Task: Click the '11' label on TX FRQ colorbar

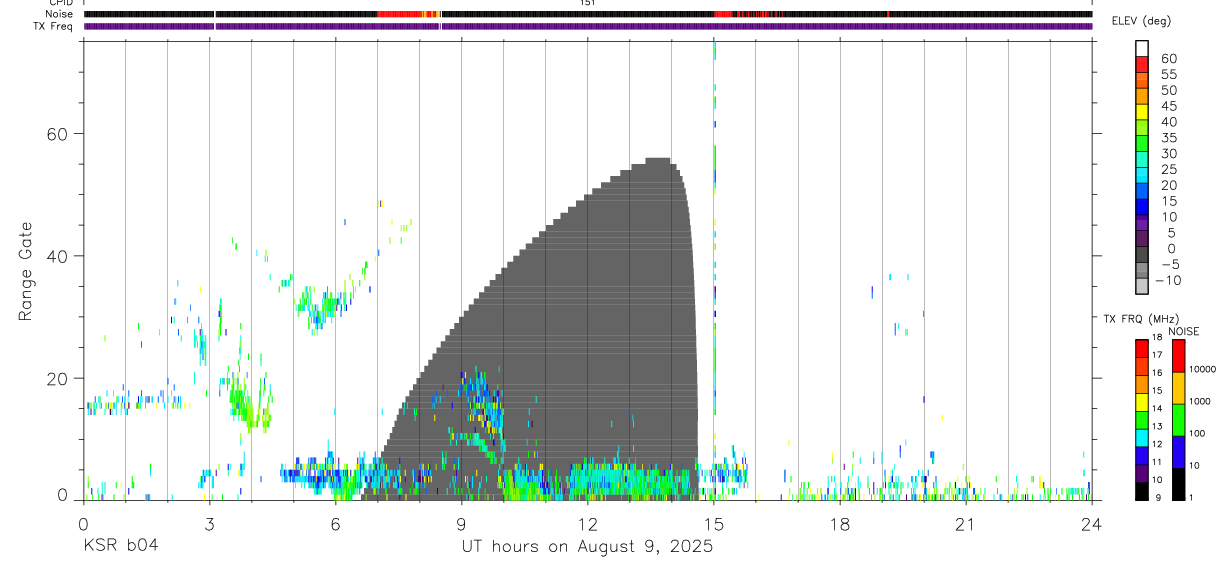Action: point(1157,462)
